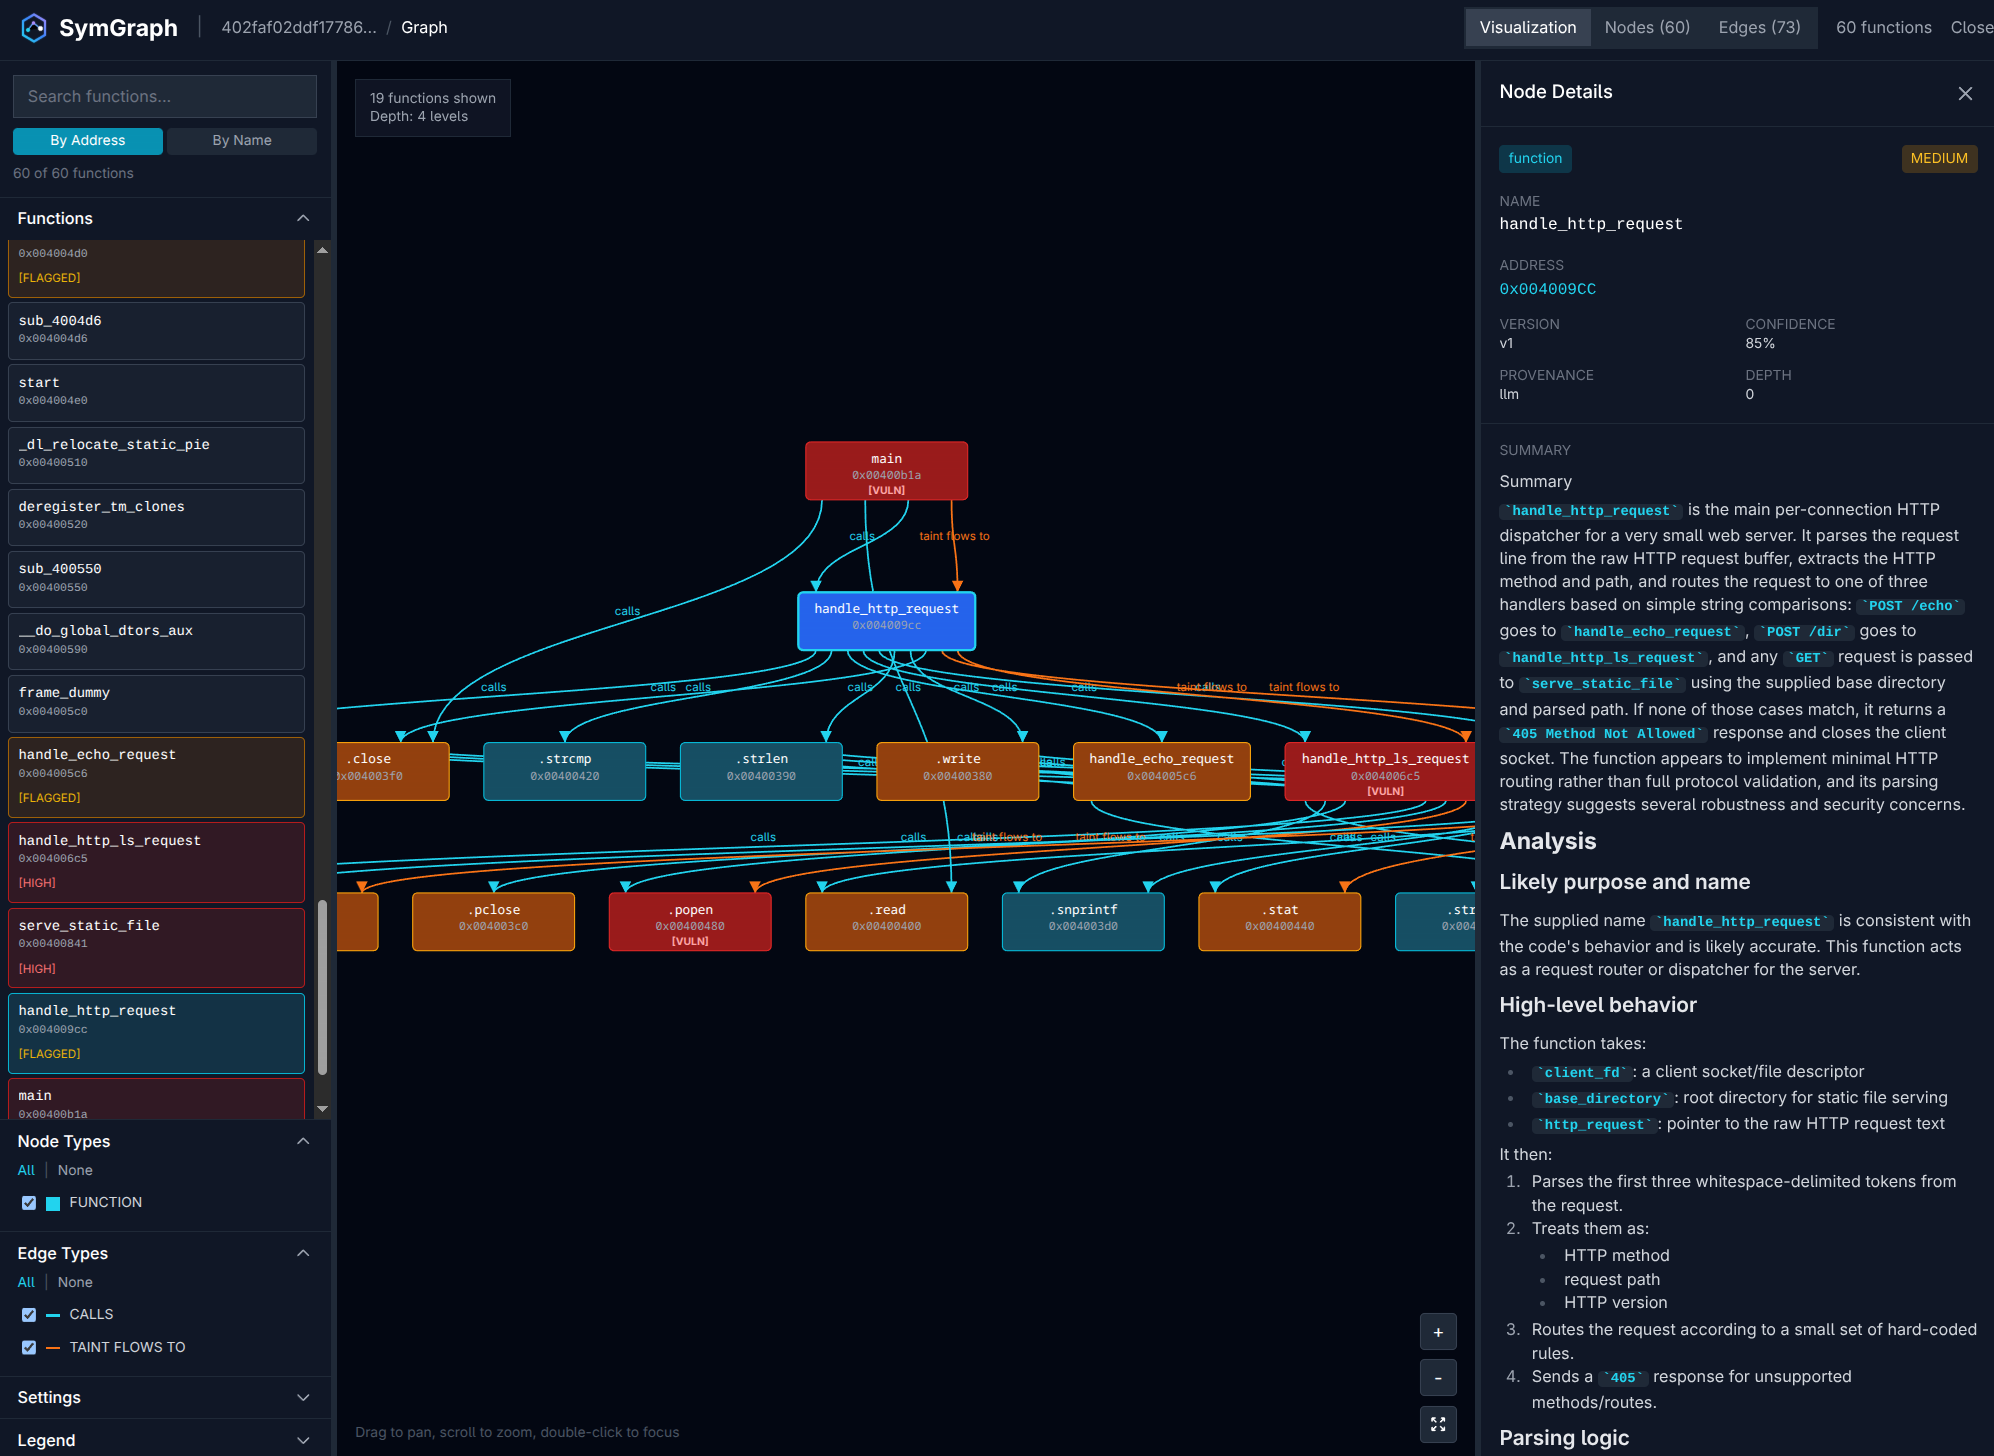The width and height of the screenshot is (1994, 1456).
Task: Focus the Search functions field
Action: [165, 97]
